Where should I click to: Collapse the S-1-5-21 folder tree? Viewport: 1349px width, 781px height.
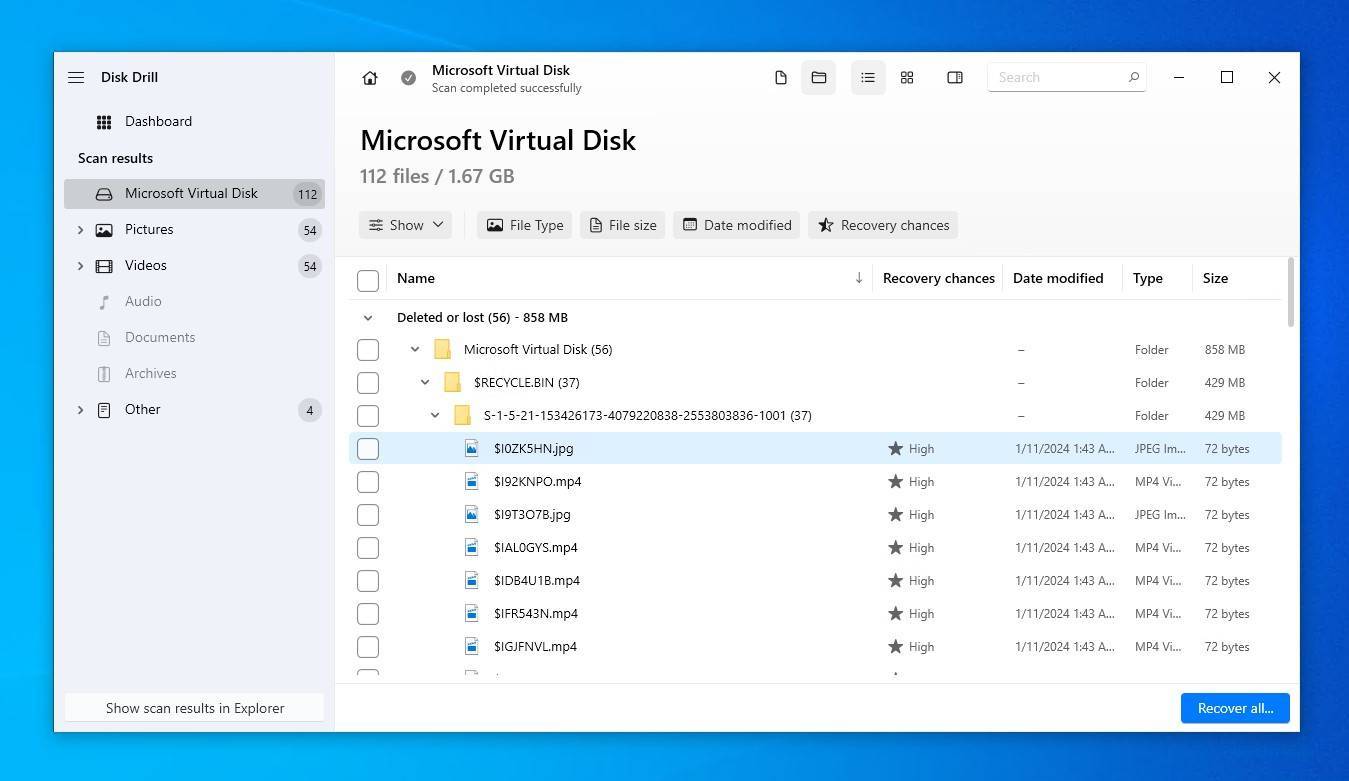pos(435,415)
